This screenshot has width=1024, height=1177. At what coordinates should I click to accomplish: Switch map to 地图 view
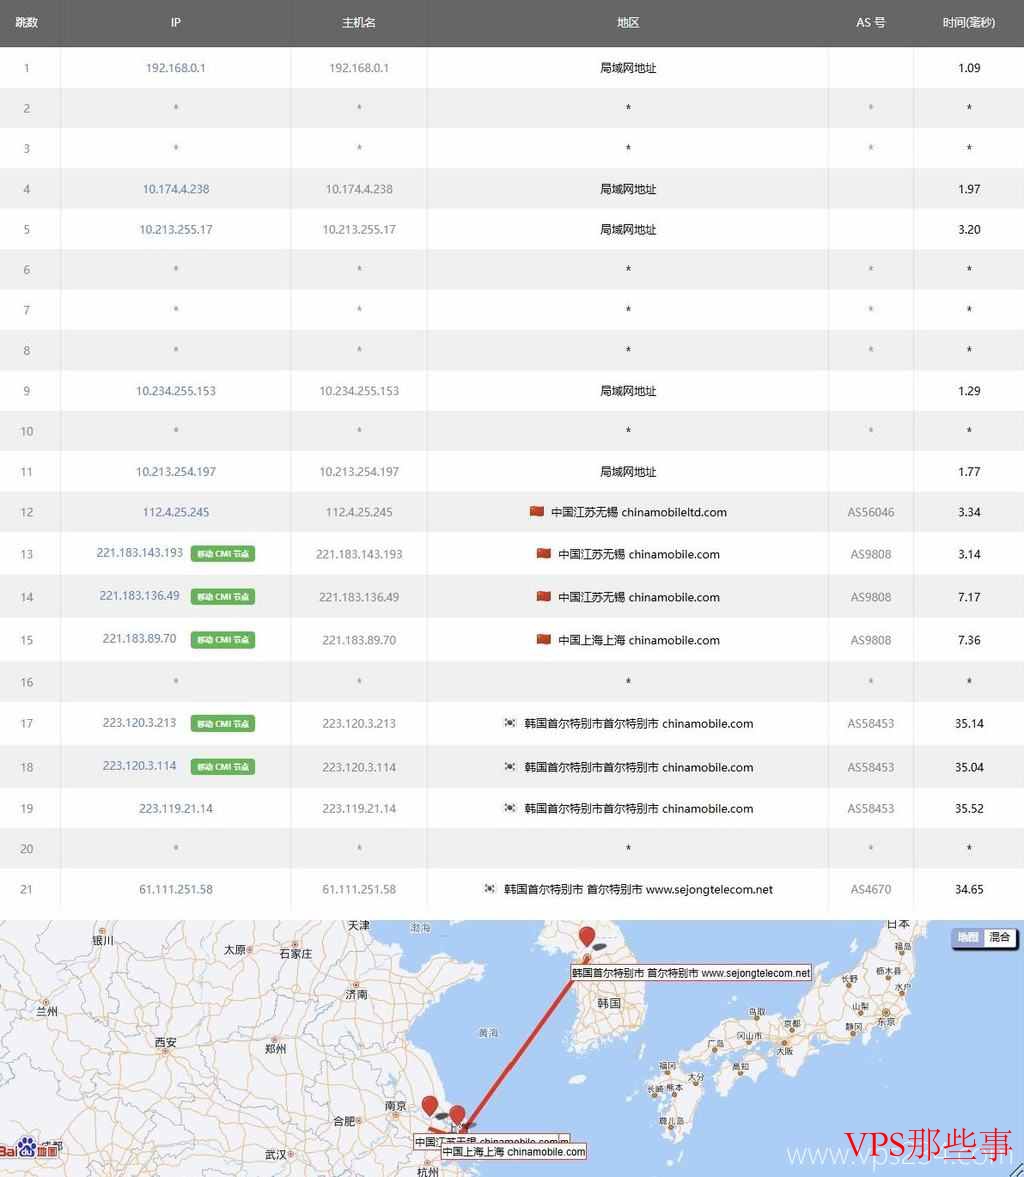point(968,937)
